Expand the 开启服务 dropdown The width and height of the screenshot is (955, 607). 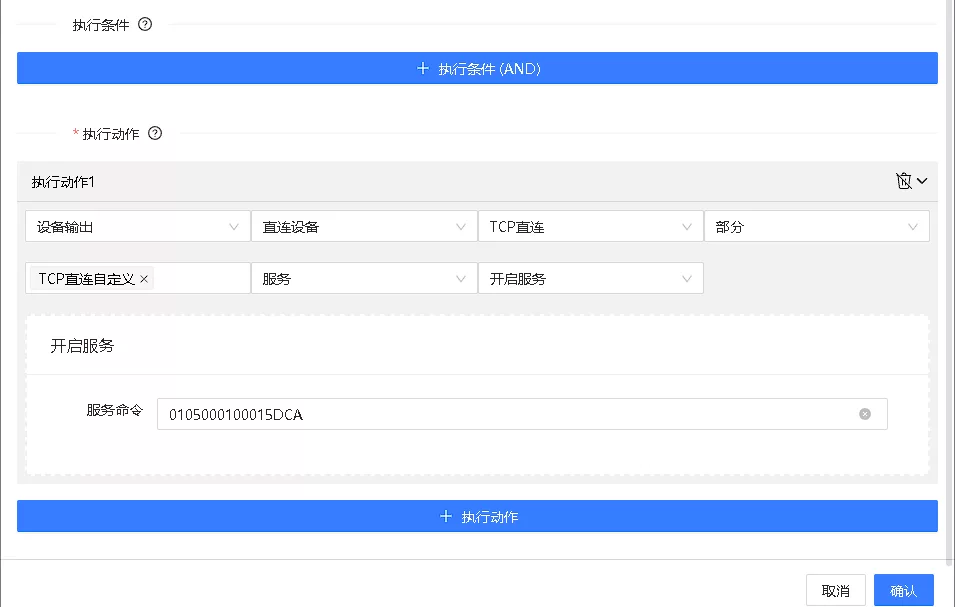click(x=590, y=279)
